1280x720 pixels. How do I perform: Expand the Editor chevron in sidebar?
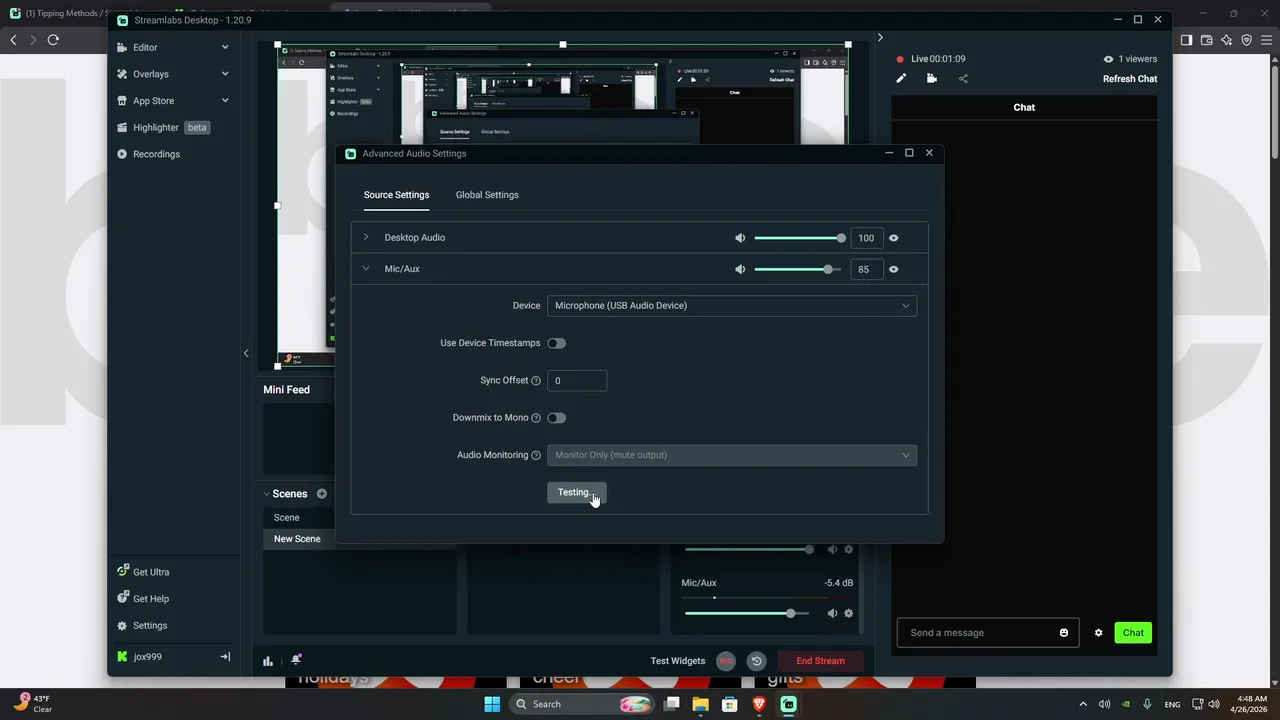[225, 47]
